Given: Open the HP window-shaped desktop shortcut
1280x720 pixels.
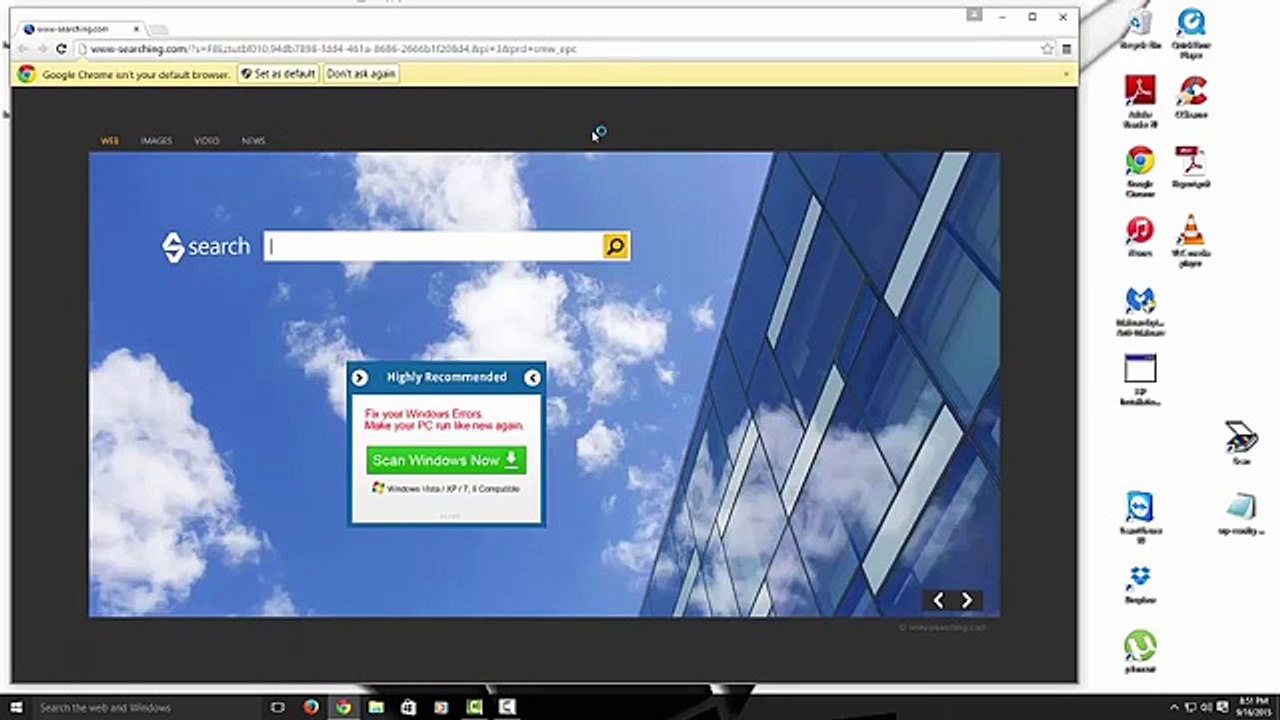Looking at the screenshot, I should [1140, 380].
